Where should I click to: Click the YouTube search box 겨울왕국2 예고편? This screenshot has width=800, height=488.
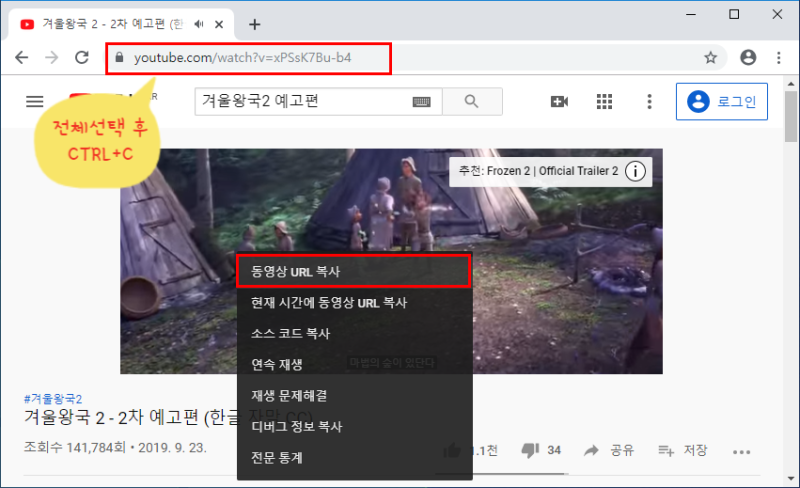coord(318,102)
